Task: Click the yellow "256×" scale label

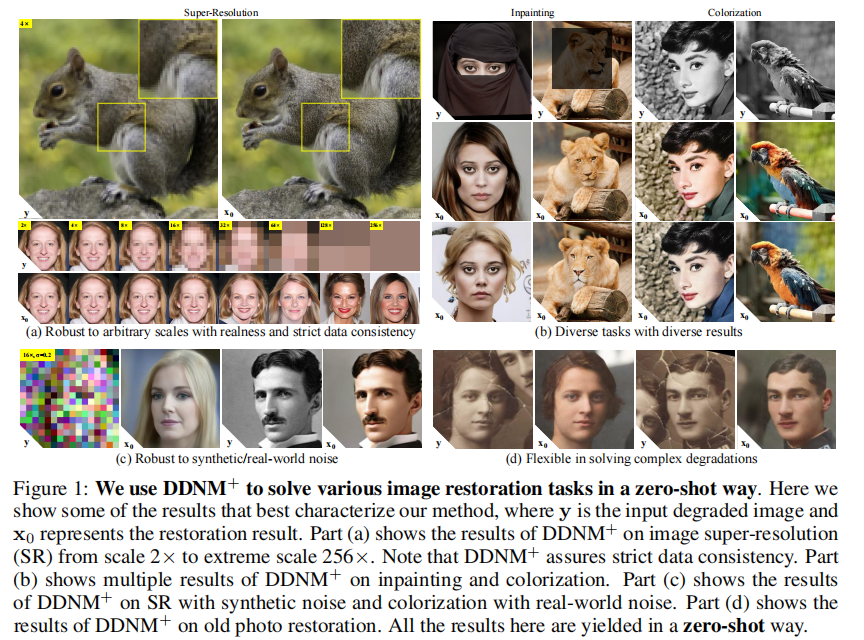Action: [x=376, y=225]
